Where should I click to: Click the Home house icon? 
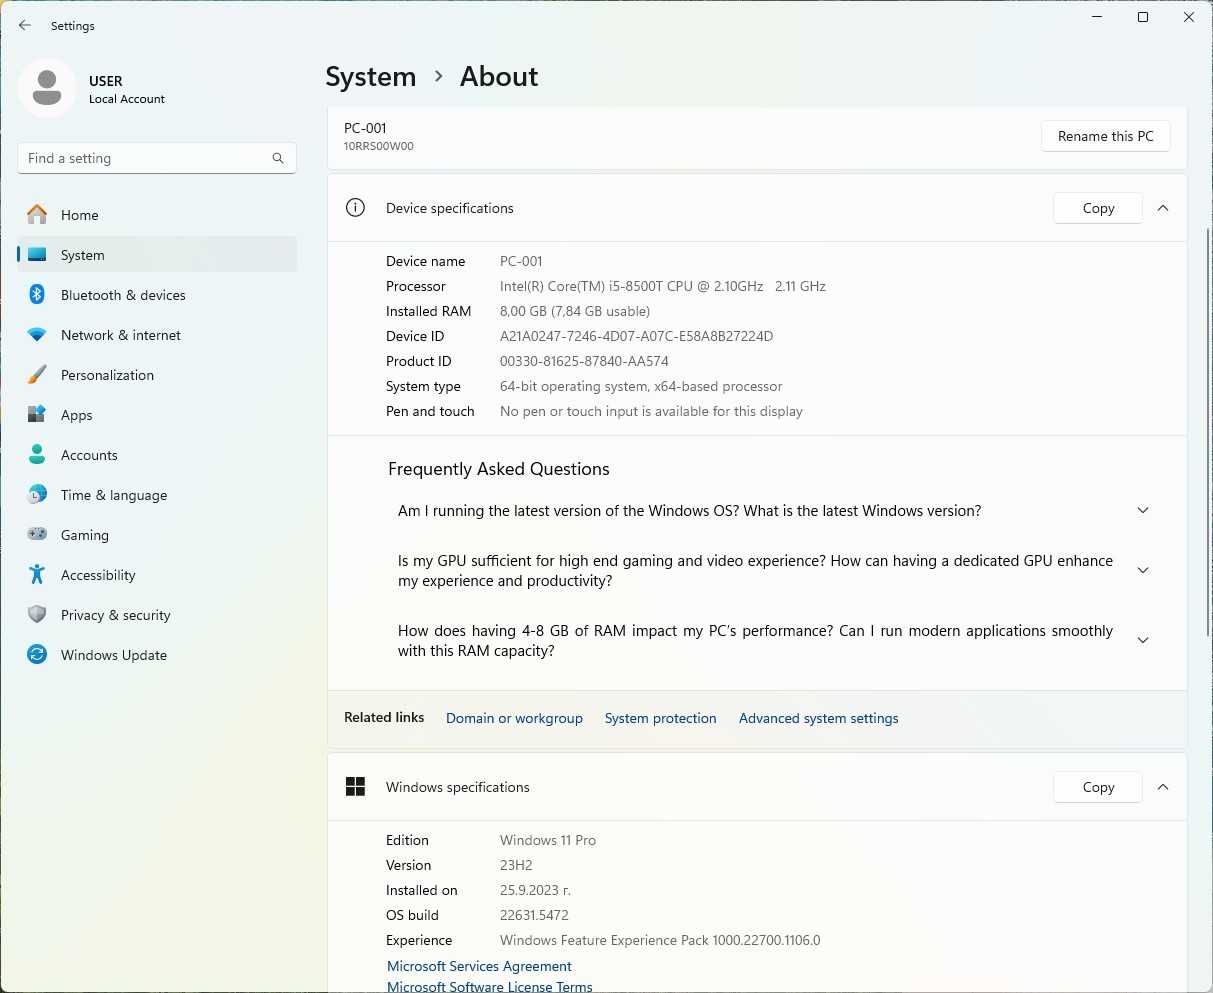[x=37, y=214]
